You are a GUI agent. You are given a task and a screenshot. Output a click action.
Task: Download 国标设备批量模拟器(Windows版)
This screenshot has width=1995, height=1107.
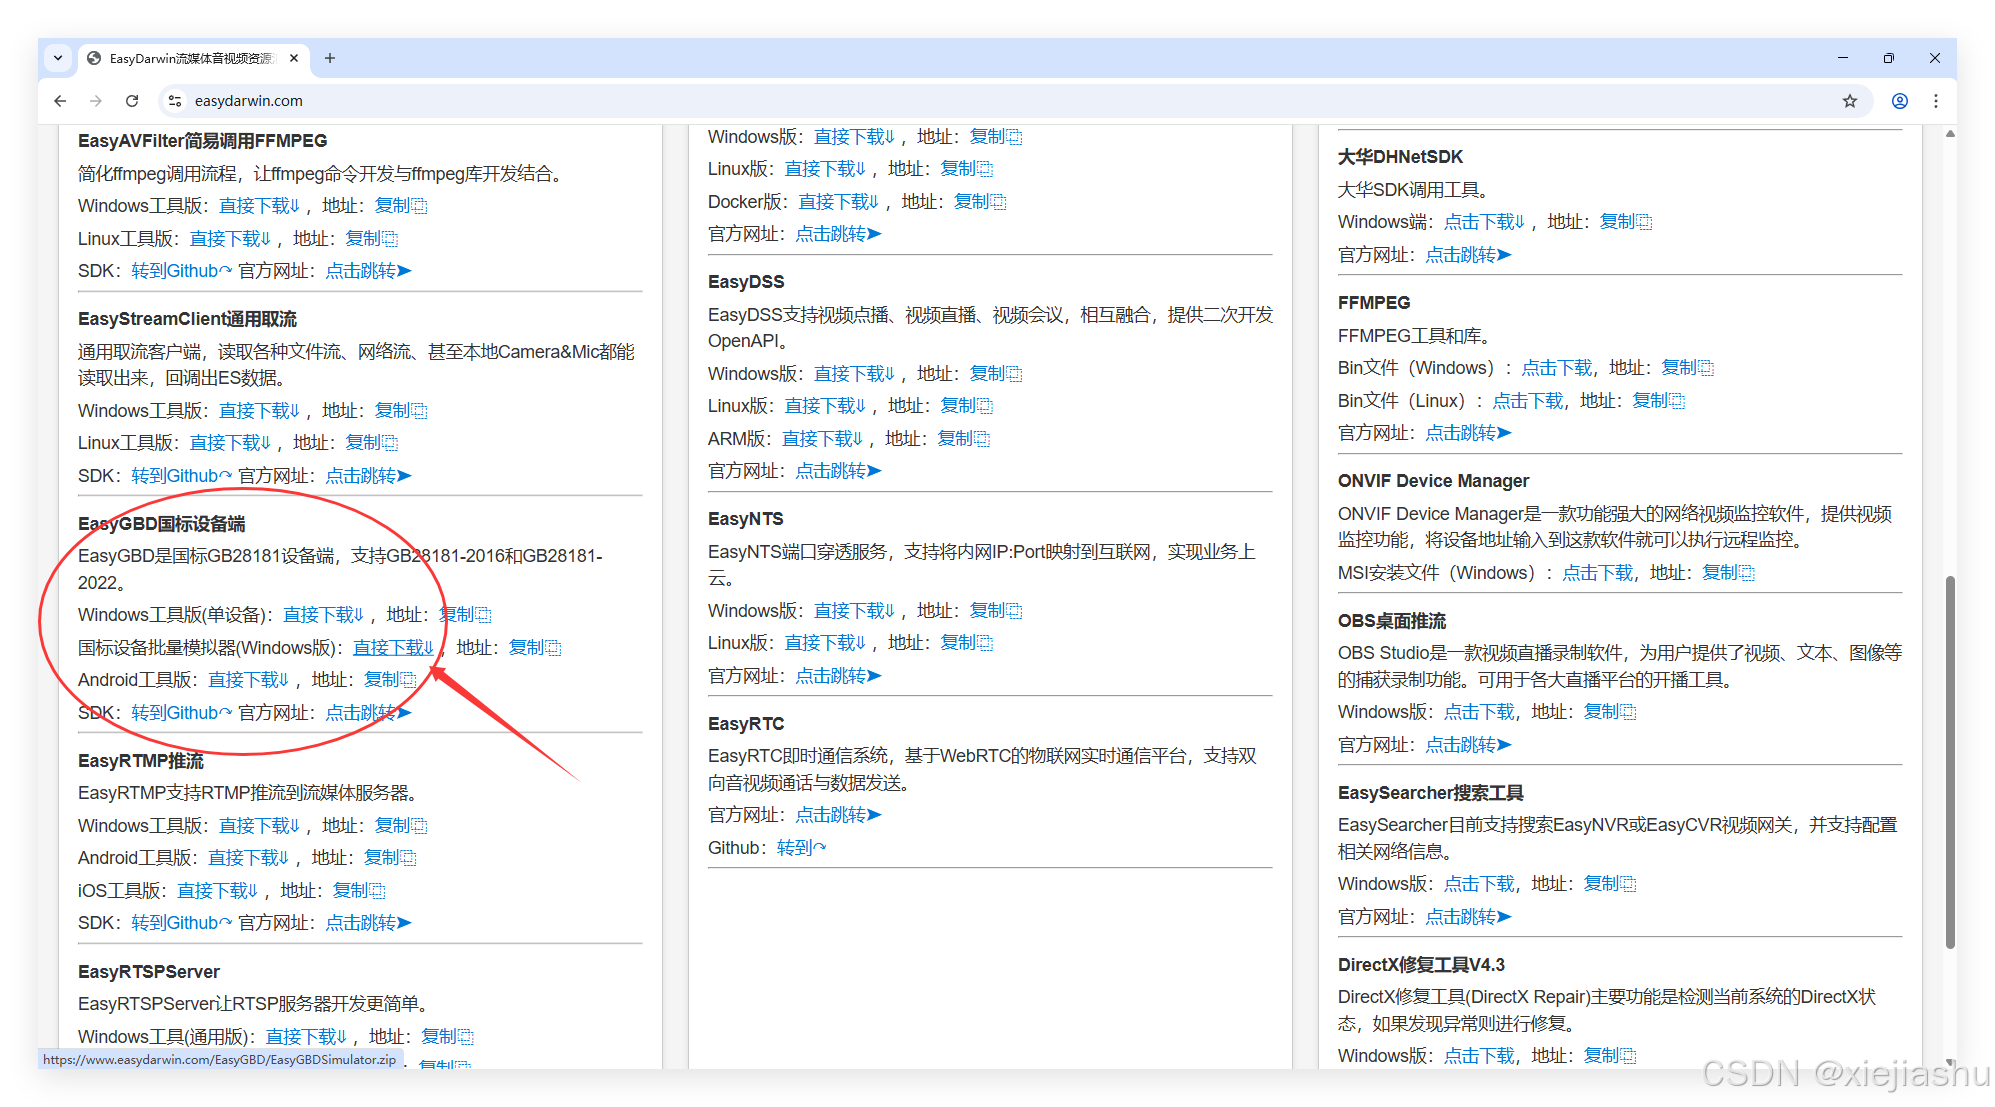(393, 648)
